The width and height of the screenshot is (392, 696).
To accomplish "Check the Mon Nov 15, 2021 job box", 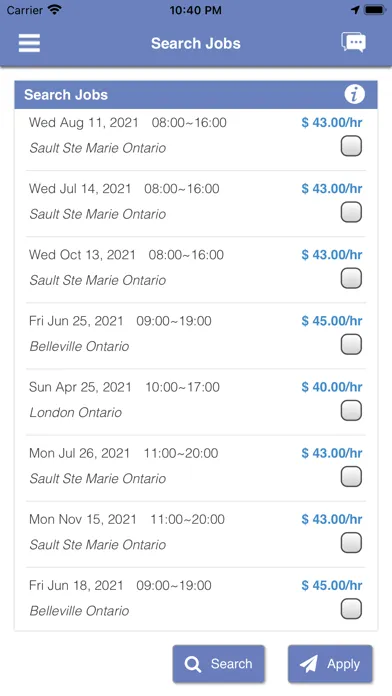I will (351, 543).
